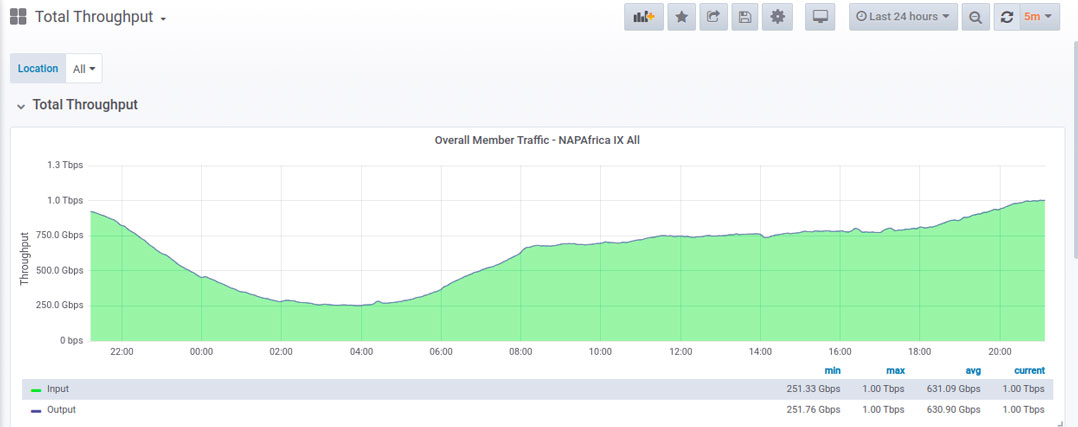
Task: Sort legend by max column
Action: click(x=894, y=371)
